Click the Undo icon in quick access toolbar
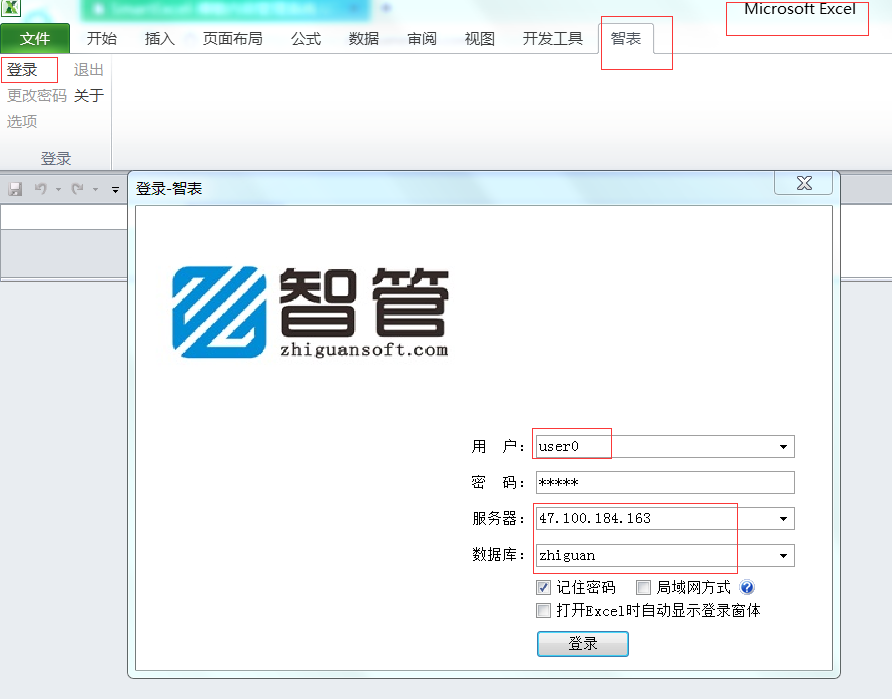Screen dimensions: 892x699 [x=40, y=189]
